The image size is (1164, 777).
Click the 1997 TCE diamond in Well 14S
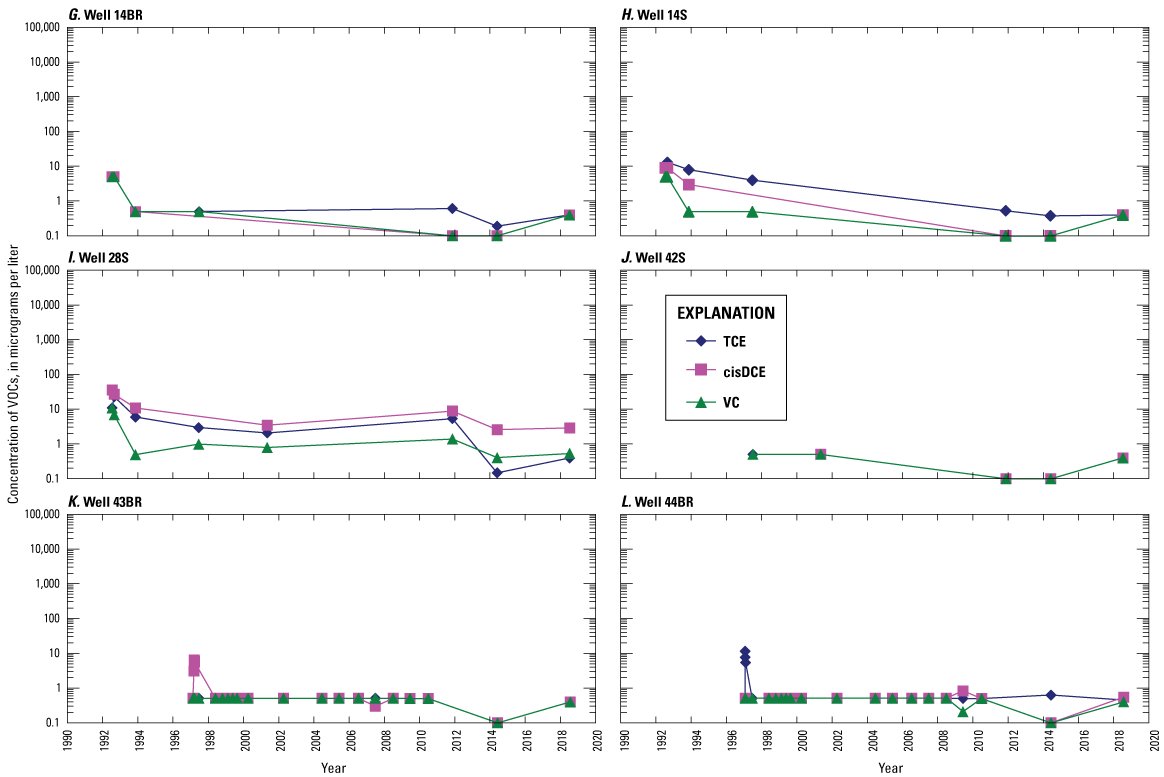coord(752,180)
